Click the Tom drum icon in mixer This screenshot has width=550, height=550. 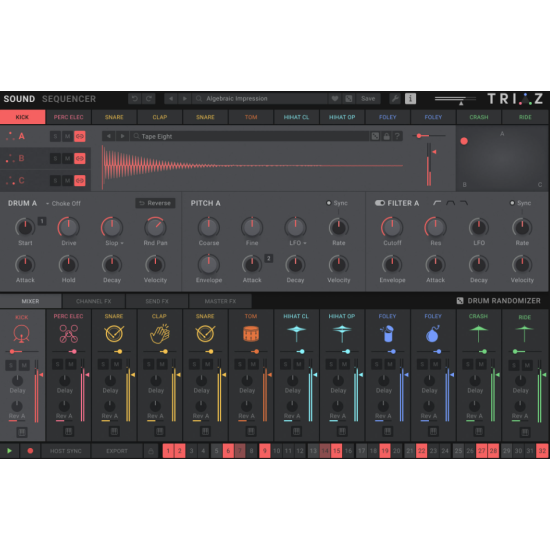point(251,334)
